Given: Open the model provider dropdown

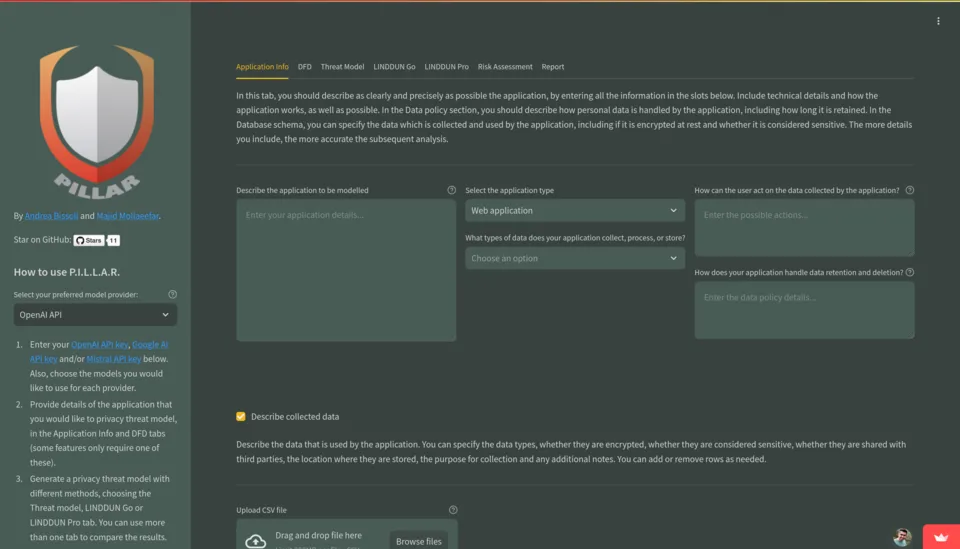Looking at the screenshot, I should 95,315.
